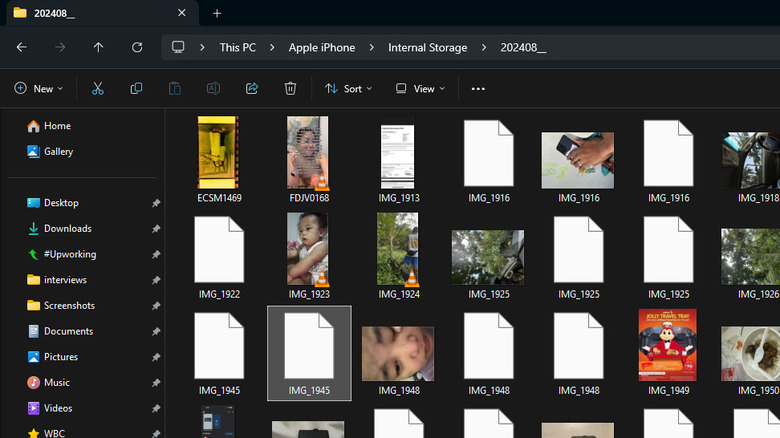Open the New item dropdown

[39, 88]
